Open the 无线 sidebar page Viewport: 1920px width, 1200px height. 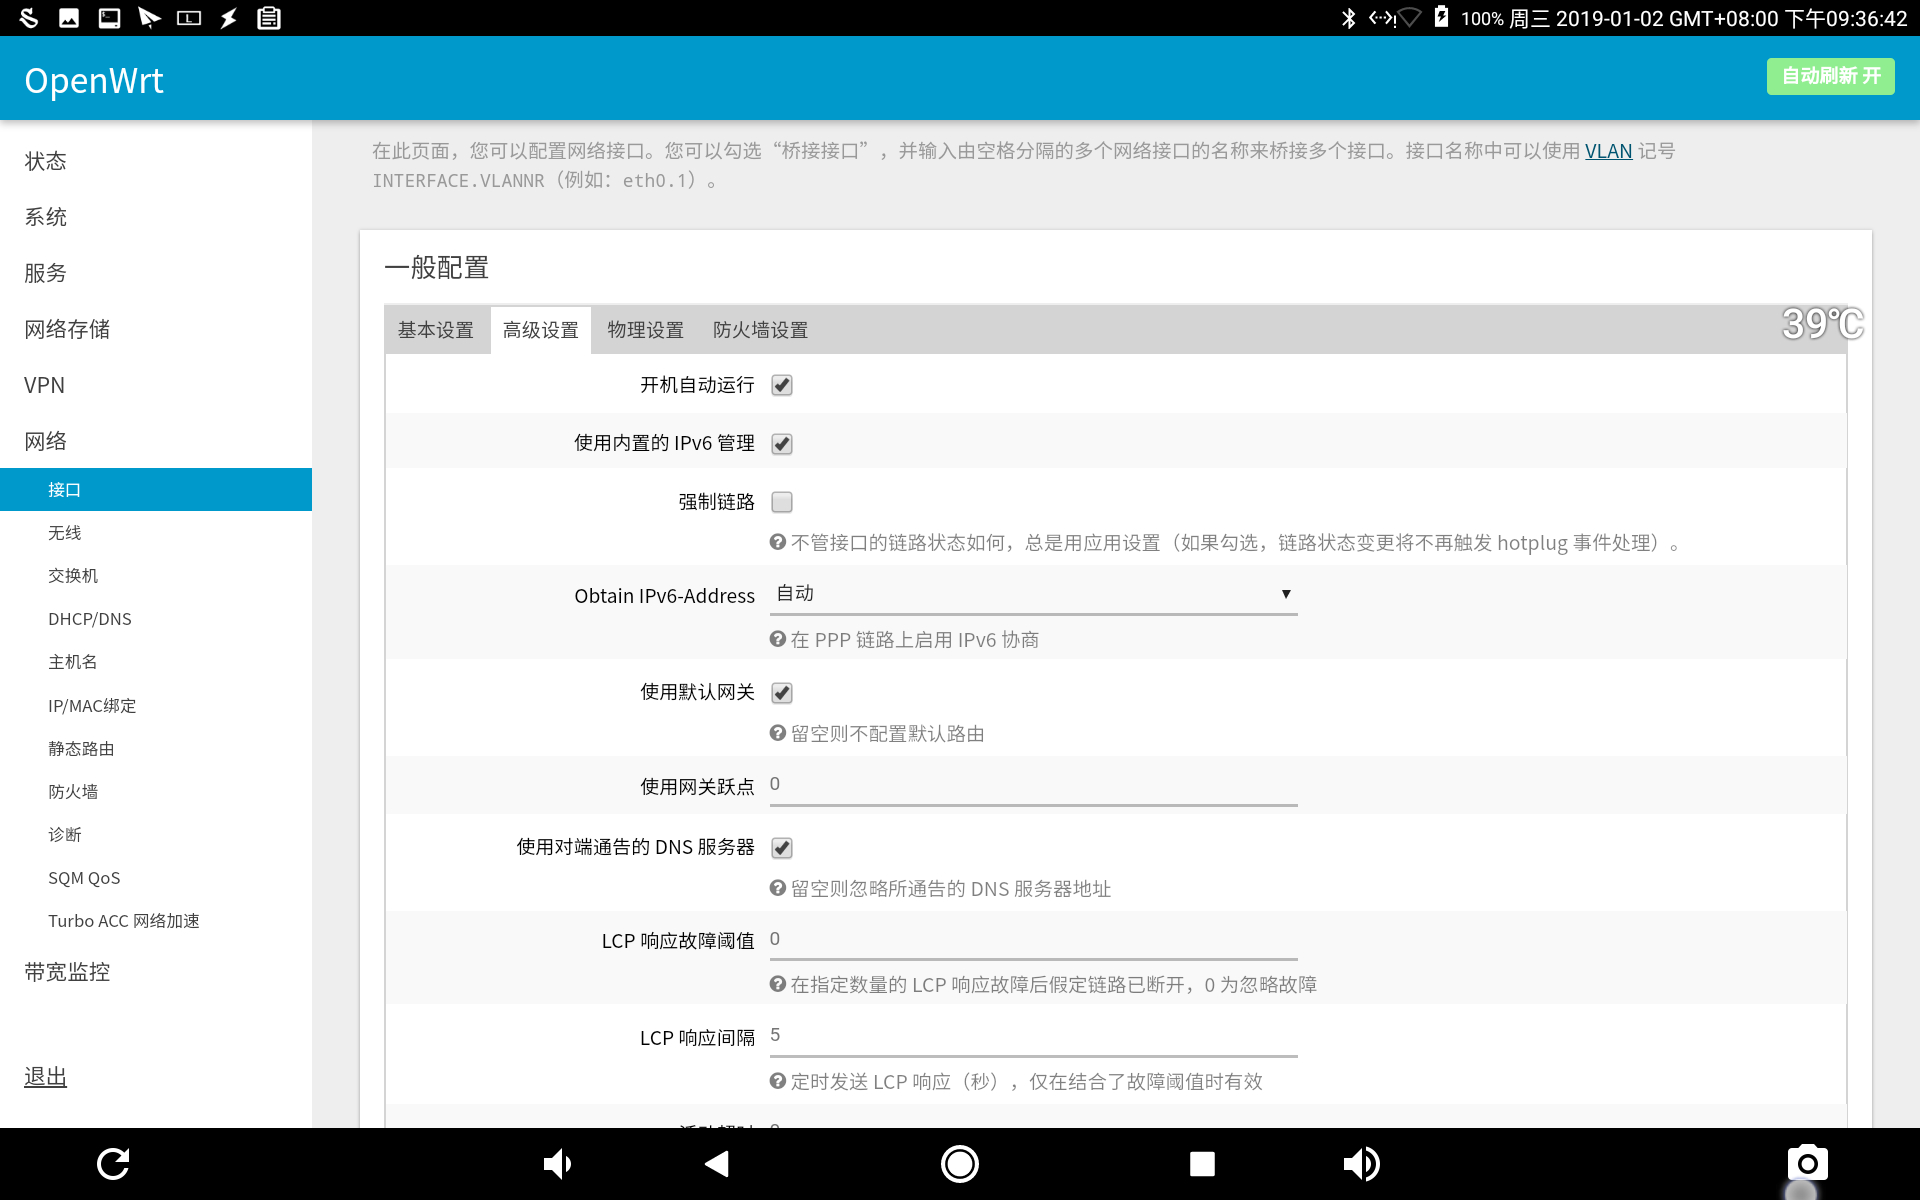click(65, 533)
